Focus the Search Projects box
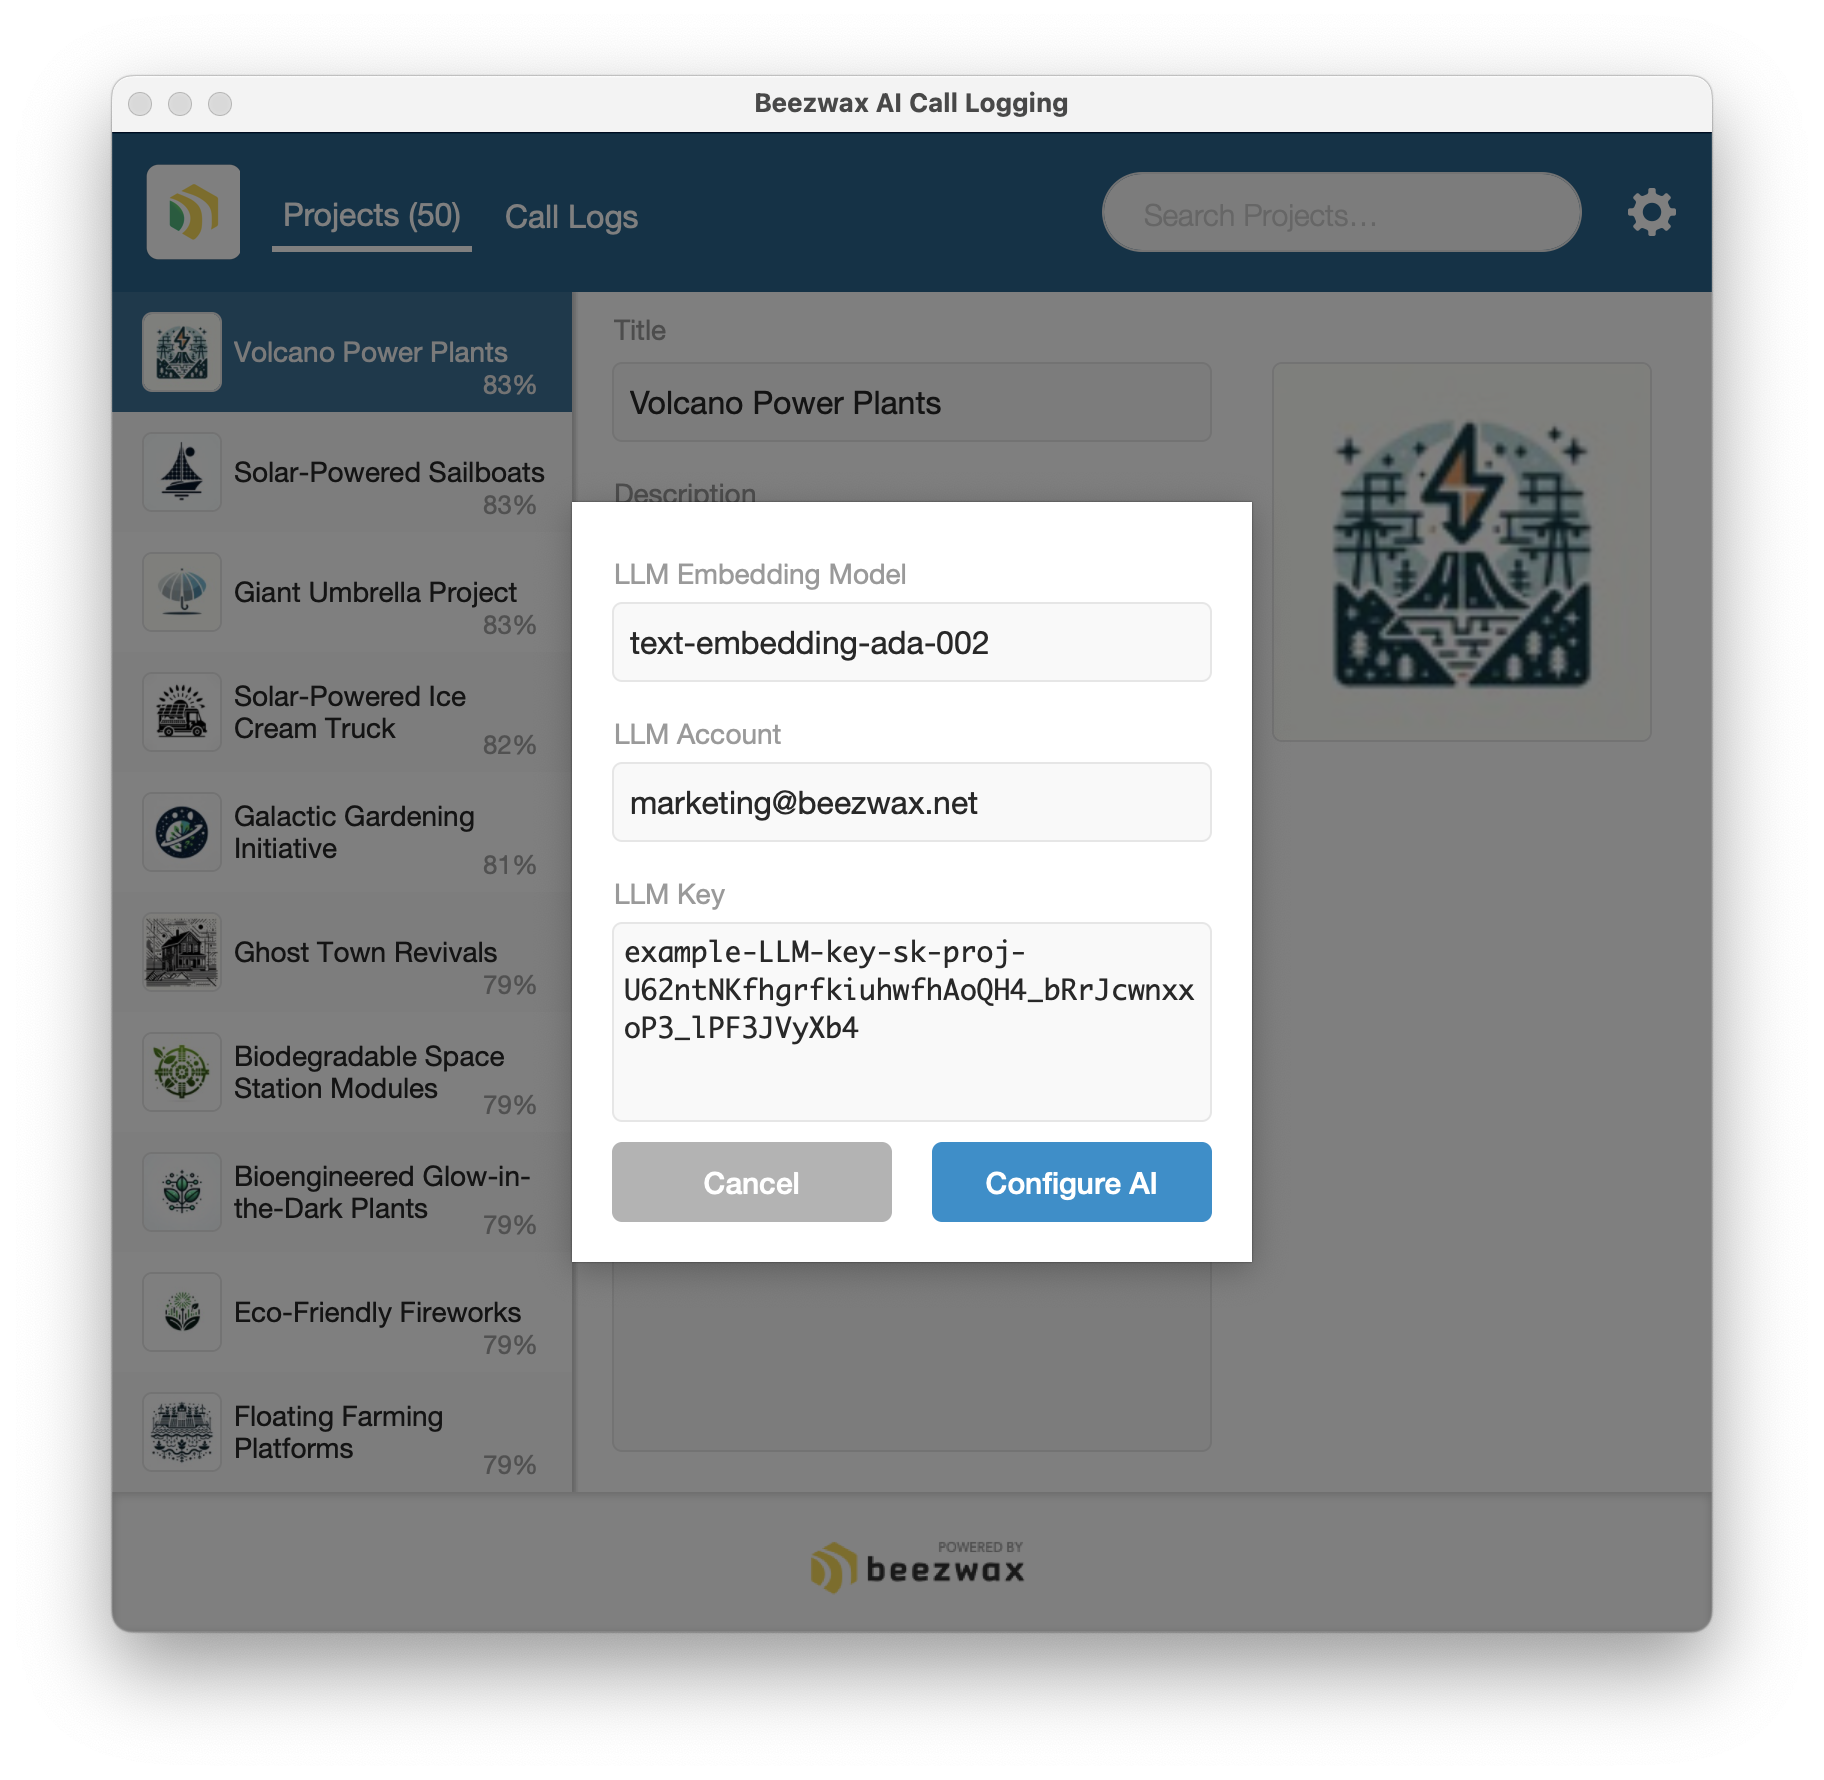Image resolution: width=1824 pixels, height=1780 pixels. 1342,212
